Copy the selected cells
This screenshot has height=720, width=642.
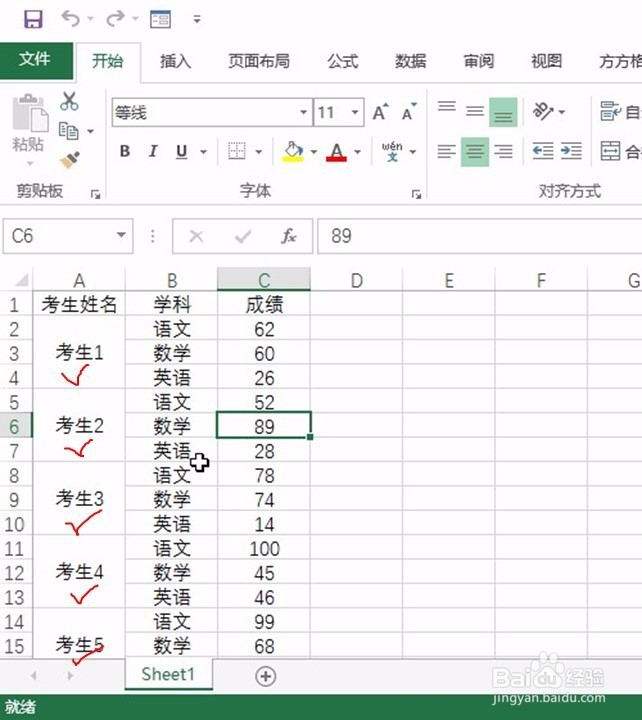pyautogui.click(x=69, y=131)
